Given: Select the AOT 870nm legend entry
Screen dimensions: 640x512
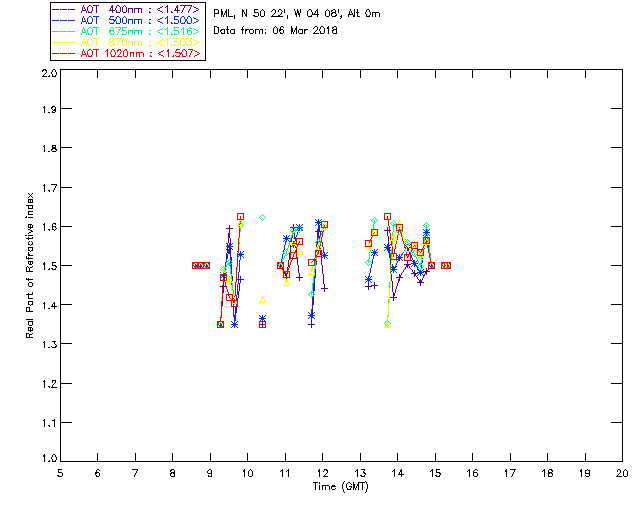Looking at the screenshot, I should (x=127, y=42).
